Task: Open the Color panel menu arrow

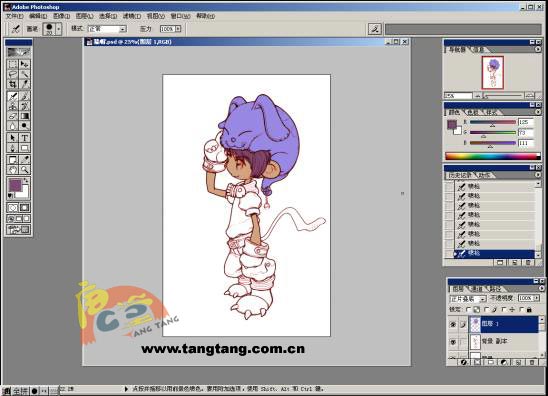Action: tap(538, 112)
